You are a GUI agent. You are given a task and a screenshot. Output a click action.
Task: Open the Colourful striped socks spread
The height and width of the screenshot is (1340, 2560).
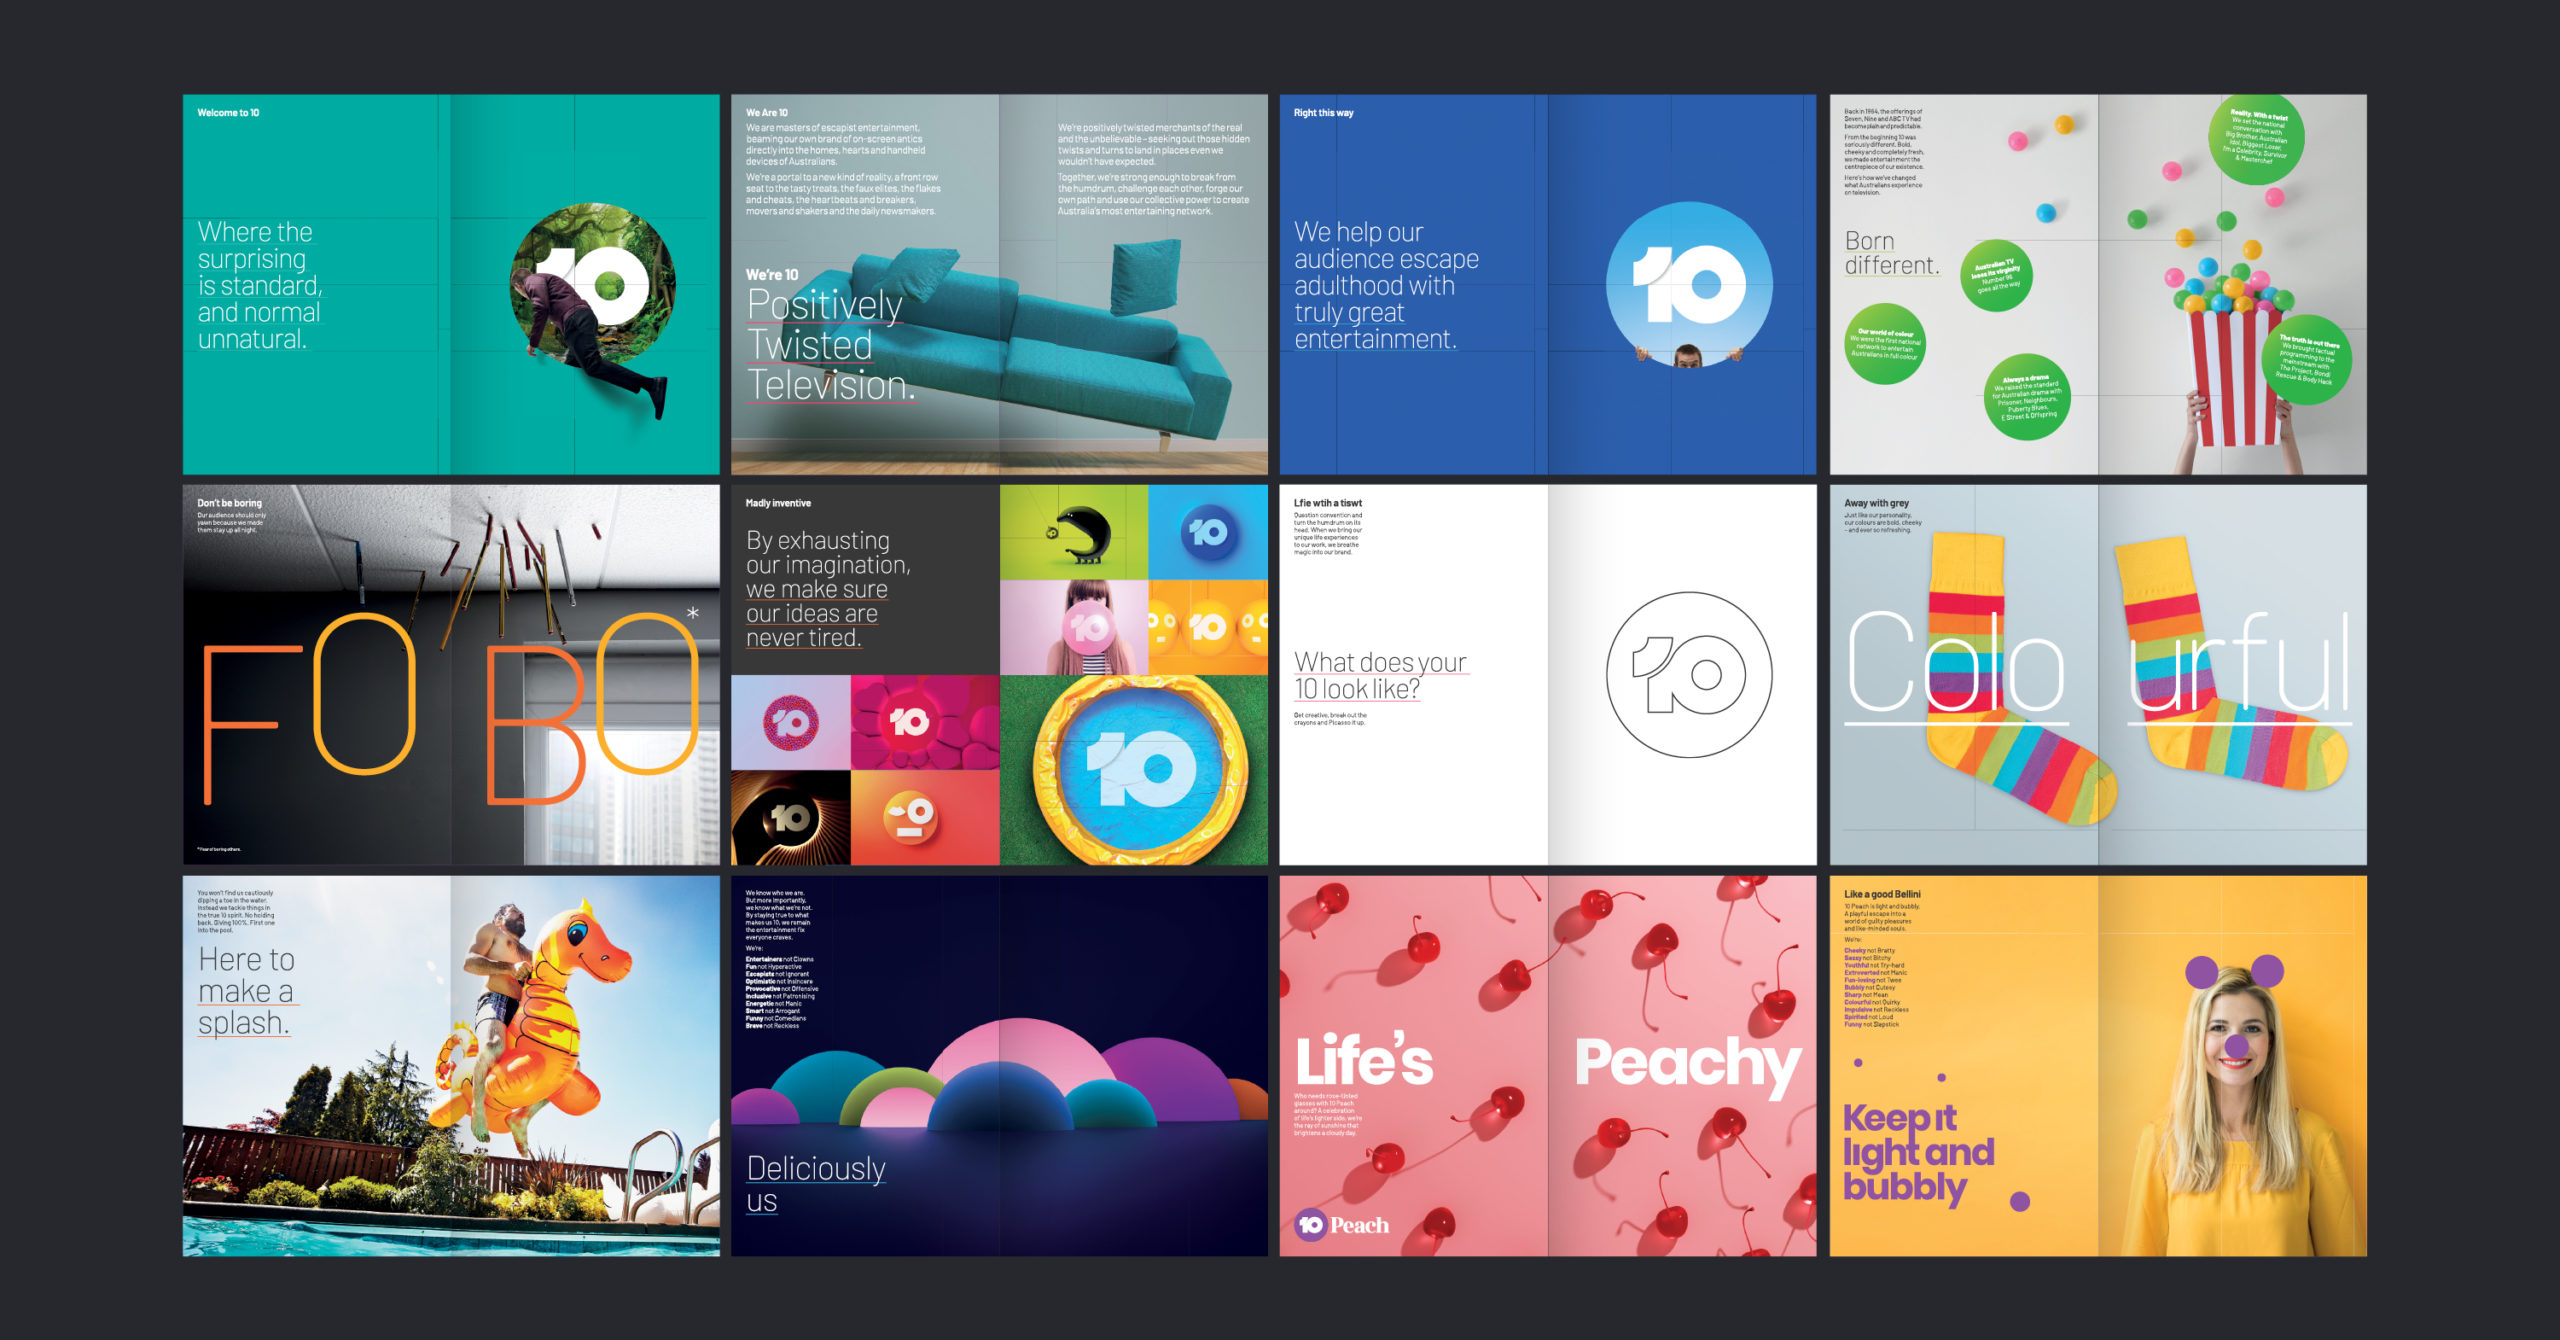2097,675
